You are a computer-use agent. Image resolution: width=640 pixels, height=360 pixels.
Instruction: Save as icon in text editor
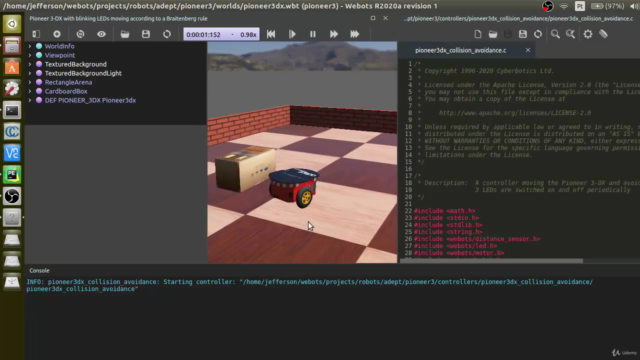(x=523, y=34)
